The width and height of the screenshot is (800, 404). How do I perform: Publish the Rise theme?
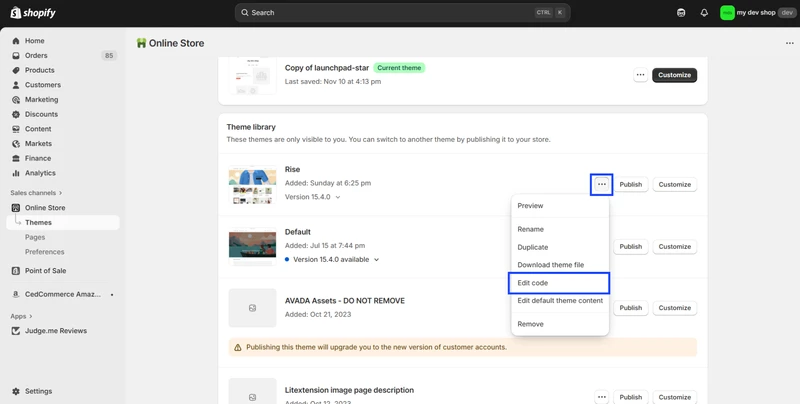631,185
